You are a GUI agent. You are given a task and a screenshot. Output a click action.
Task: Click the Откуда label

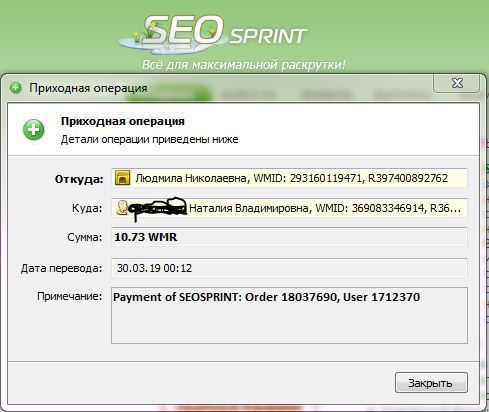point(79,179)
